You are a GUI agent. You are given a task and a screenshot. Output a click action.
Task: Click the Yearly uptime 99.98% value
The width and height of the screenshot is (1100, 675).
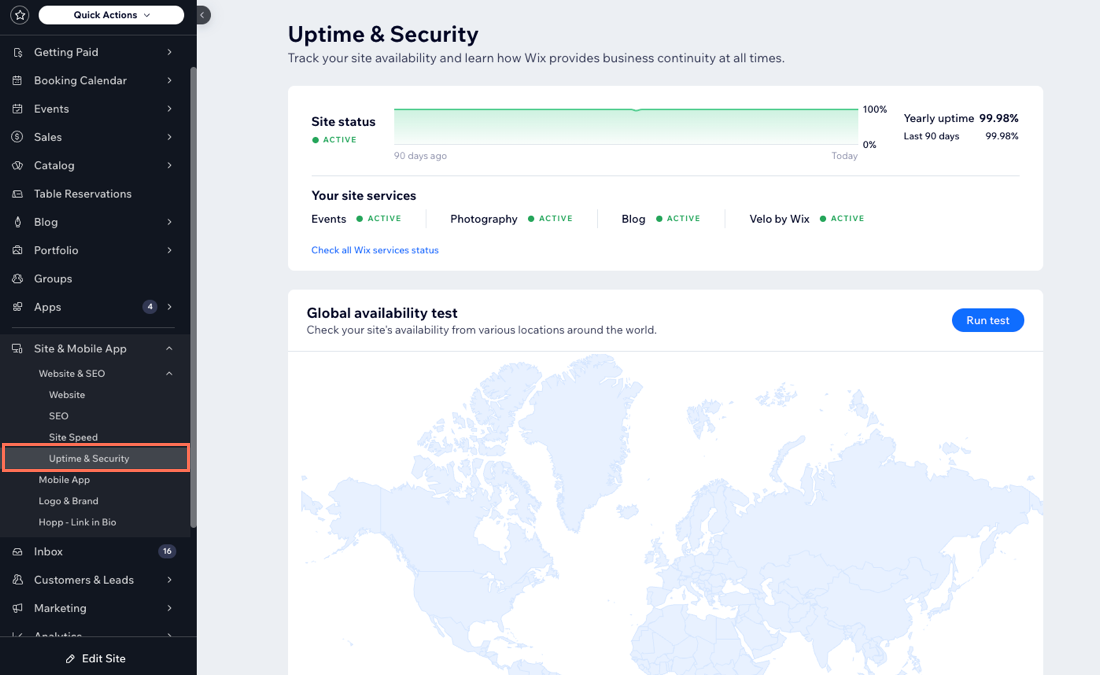998,118
